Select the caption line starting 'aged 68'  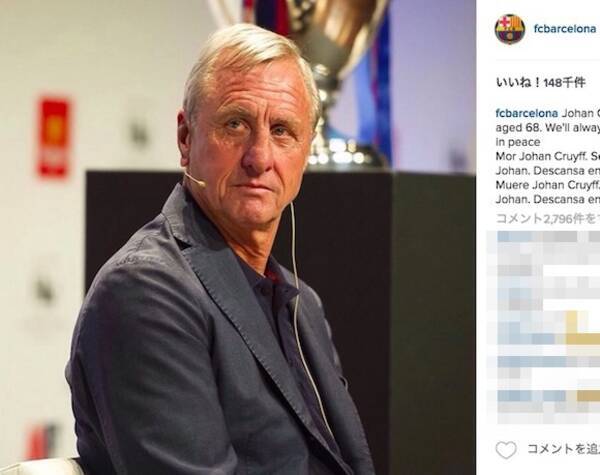pyautogui.click(x=548, y=128)
